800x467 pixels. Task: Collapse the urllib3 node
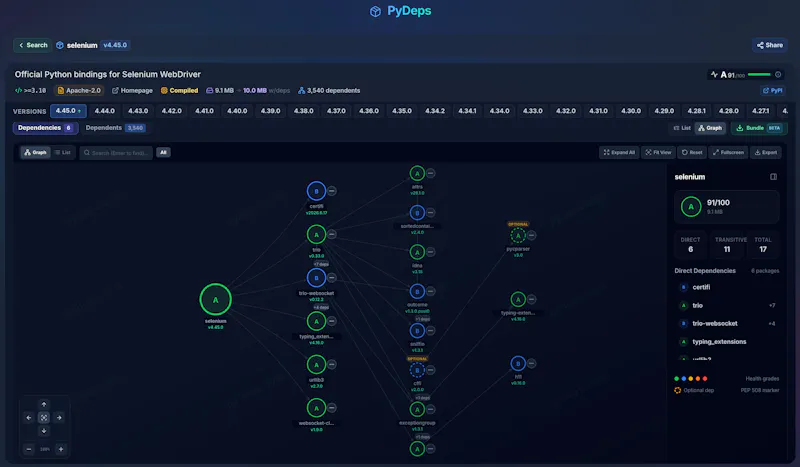pyautogui.click(x=332, y=364)
